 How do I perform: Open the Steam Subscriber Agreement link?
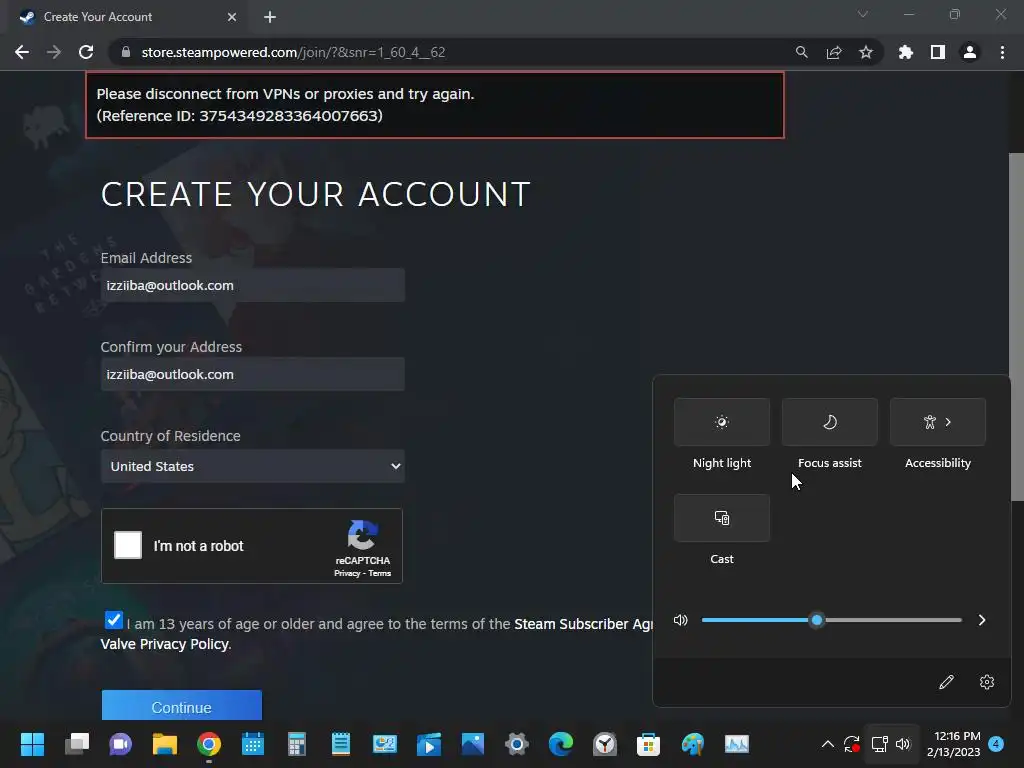[x=583, y=624]
